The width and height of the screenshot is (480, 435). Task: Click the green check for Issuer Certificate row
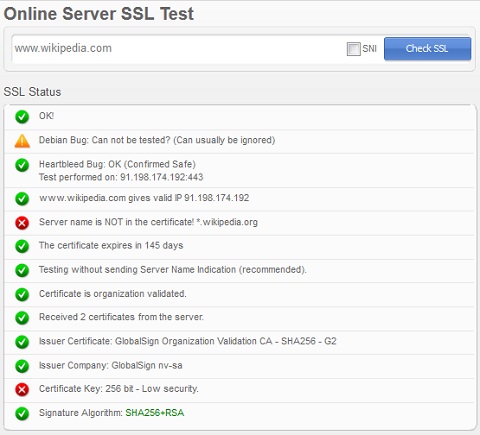coord(22,342)
